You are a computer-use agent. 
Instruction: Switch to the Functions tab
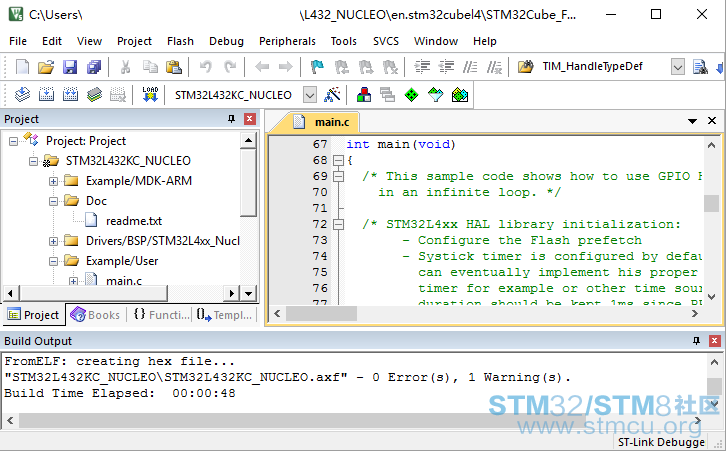[162, 315]
